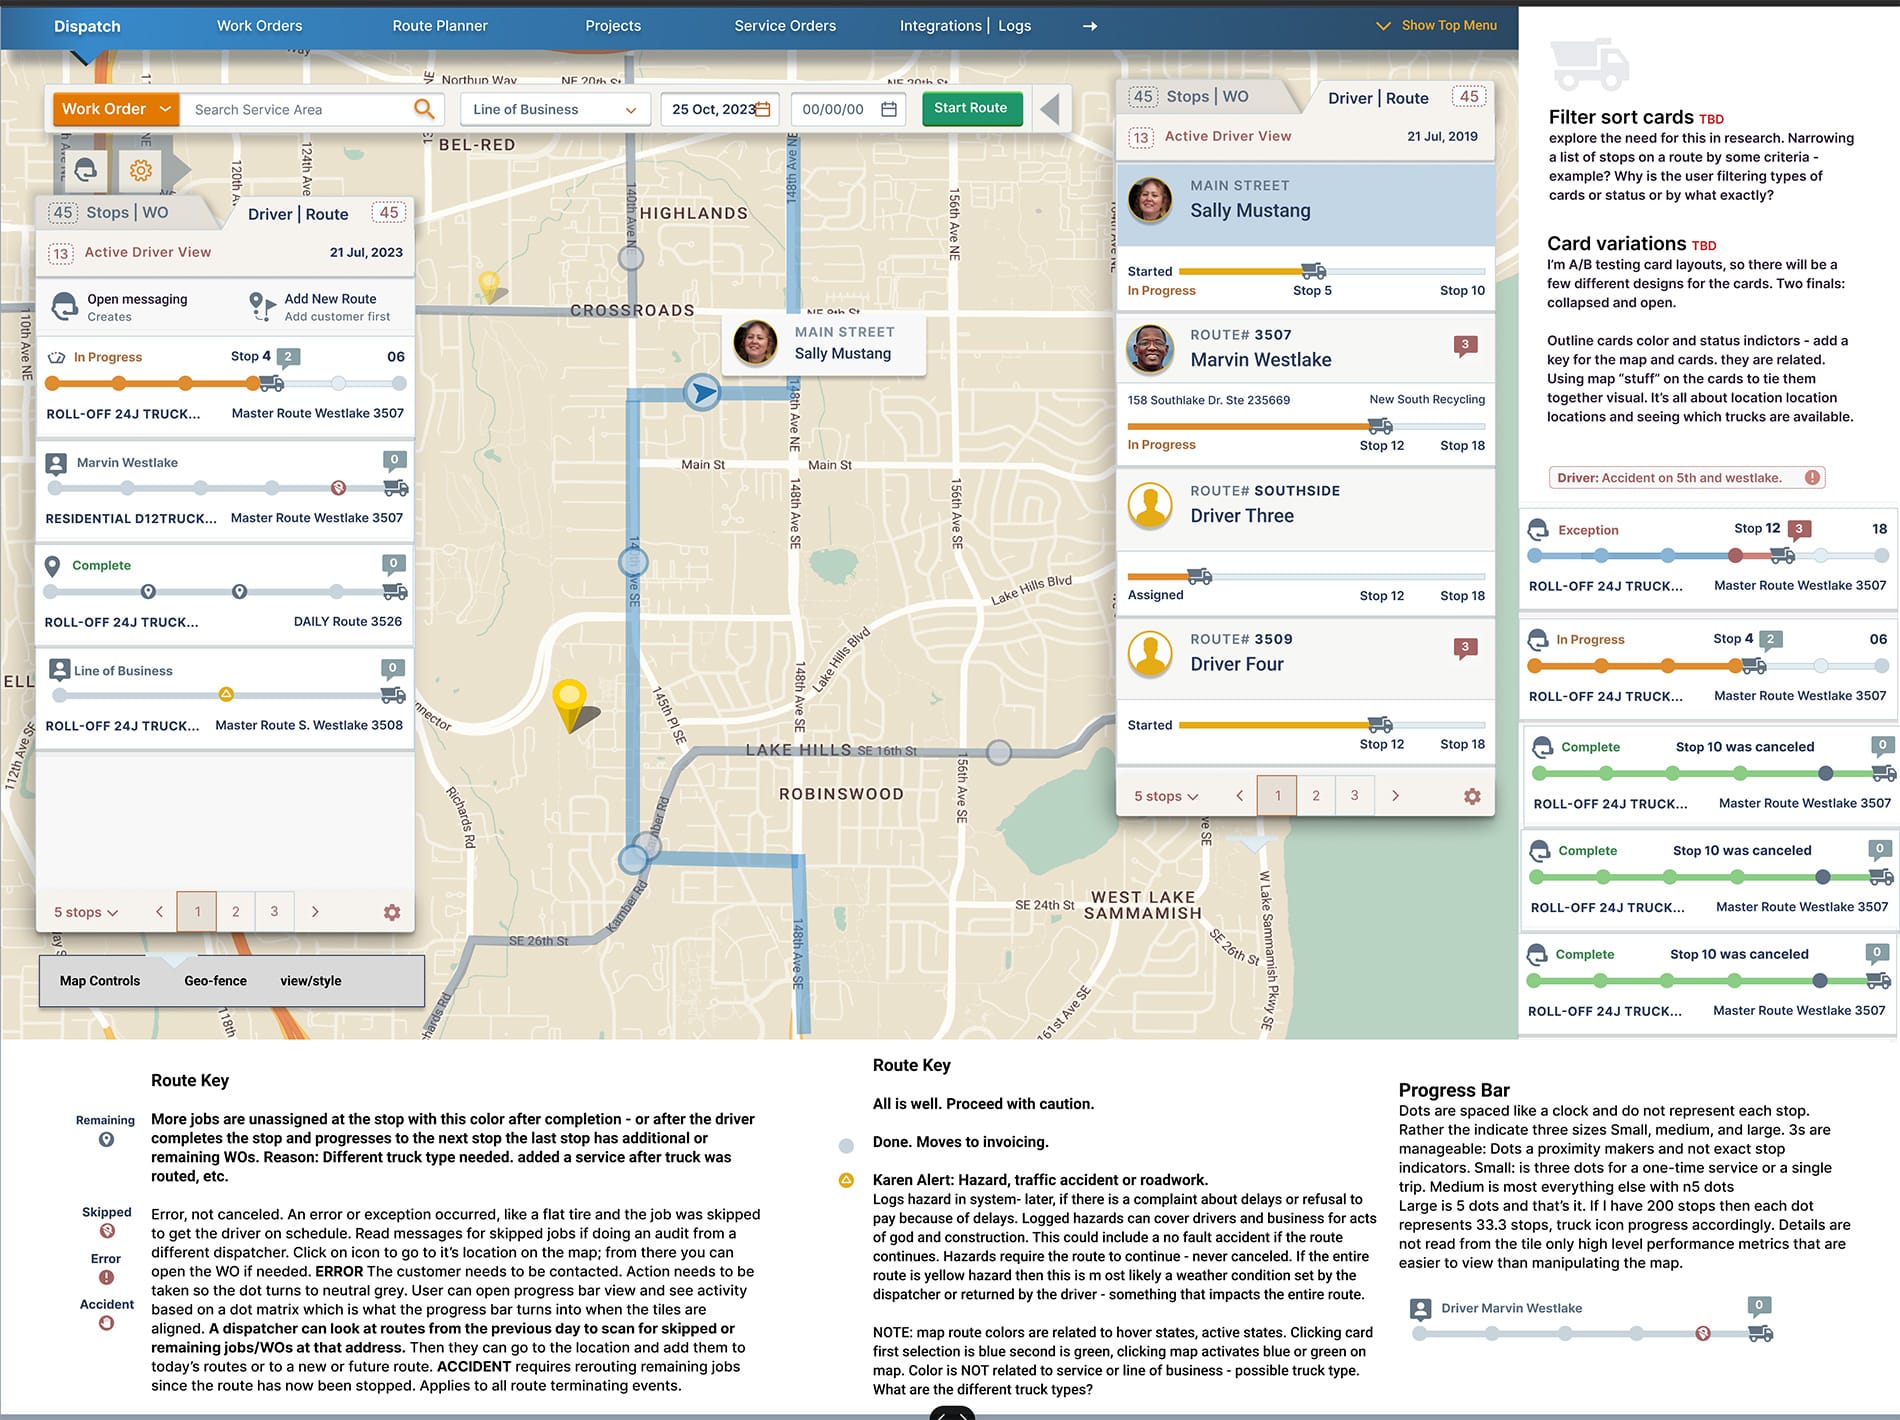Open the orange settings gear above left panel
Screen dimensions: 1900x1420
coord(141,171)
